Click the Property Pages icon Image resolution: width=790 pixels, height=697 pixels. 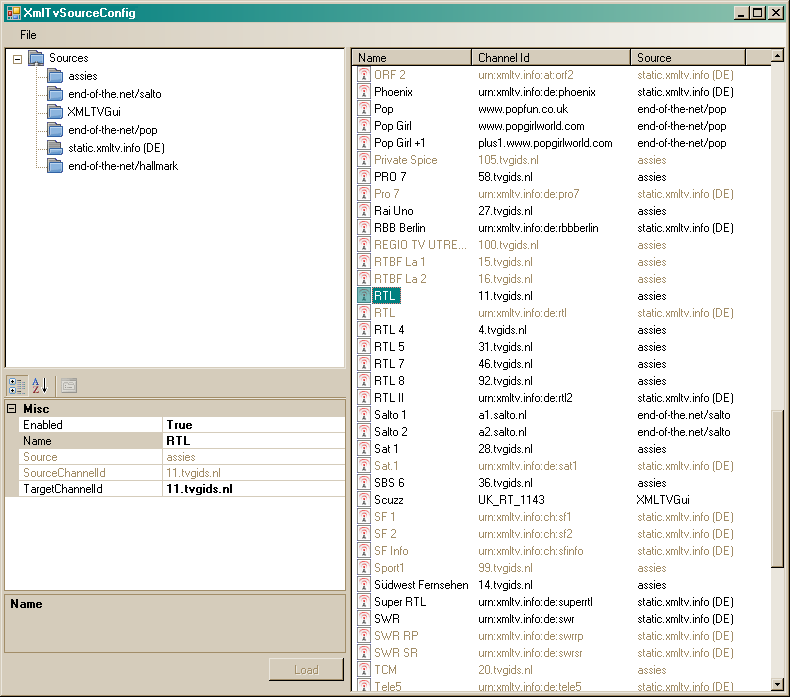click(69, 386)
